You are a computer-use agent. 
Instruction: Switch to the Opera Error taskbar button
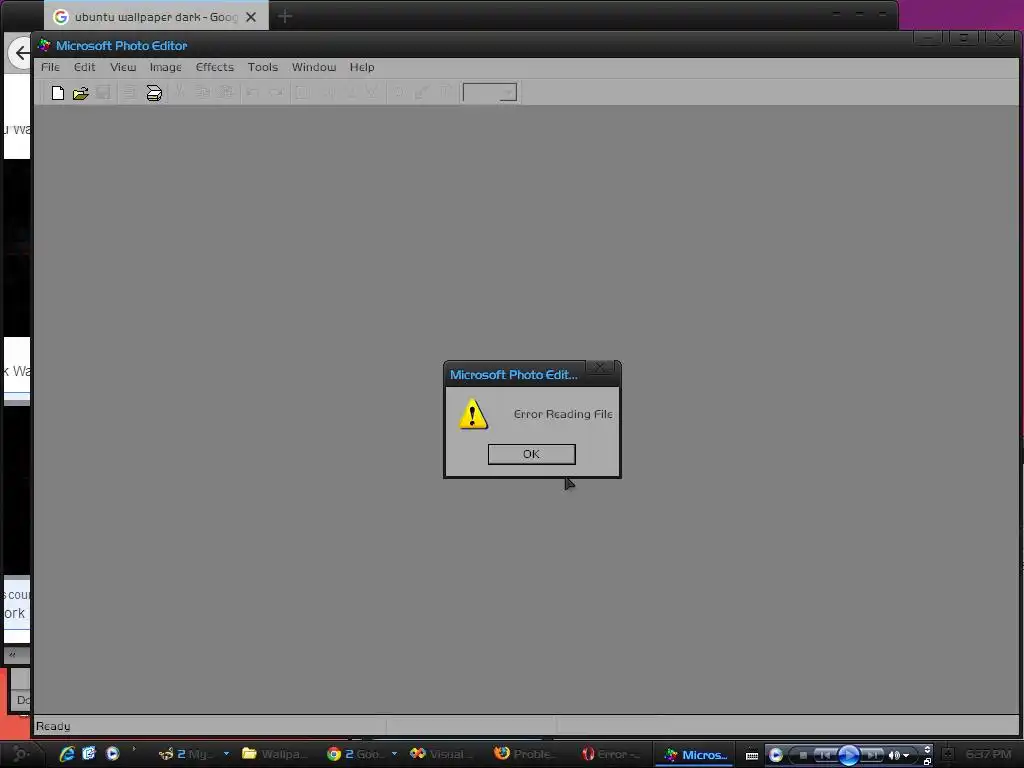pos(611,754)
